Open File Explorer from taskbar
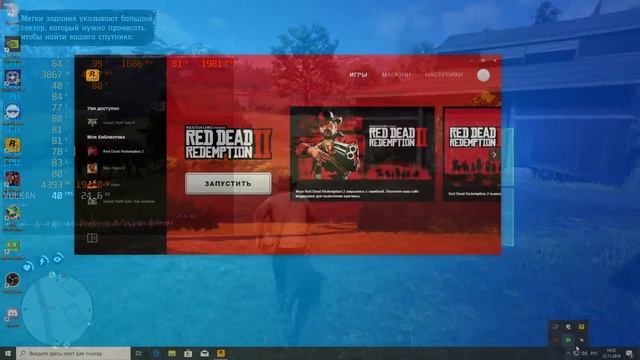This screenshot has width=640, height=360. pyautogui.click(x=172, y=353)
